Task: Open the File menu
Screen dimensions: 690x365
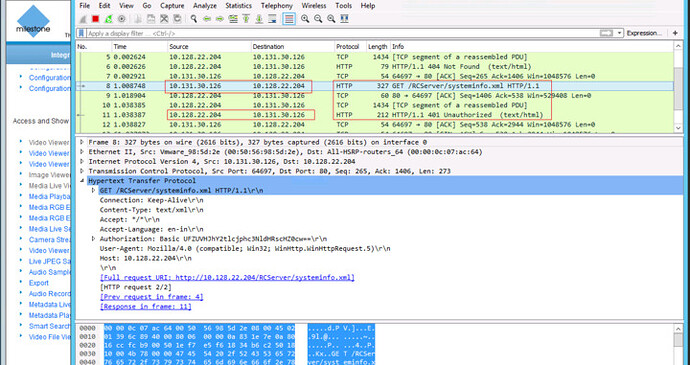Action: click(x=84, y=6)
